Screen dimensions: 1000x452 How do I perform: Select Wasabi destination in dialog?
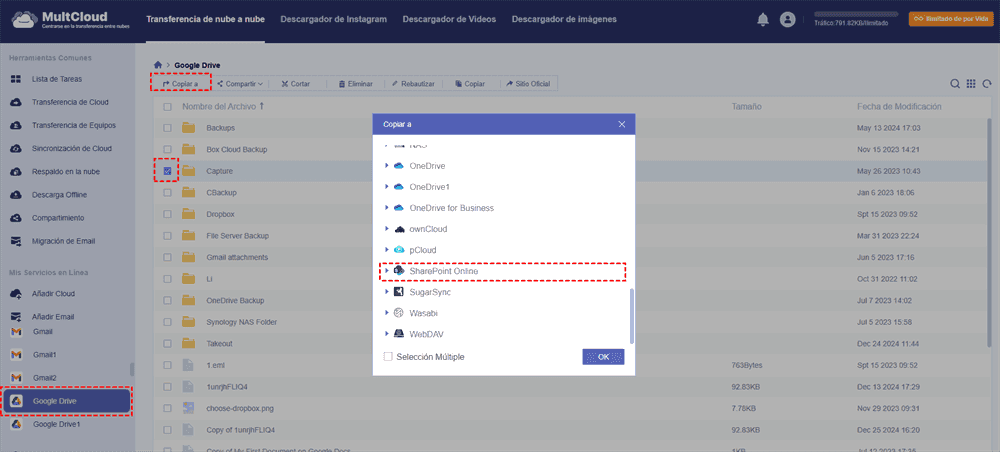pos(423,313)
